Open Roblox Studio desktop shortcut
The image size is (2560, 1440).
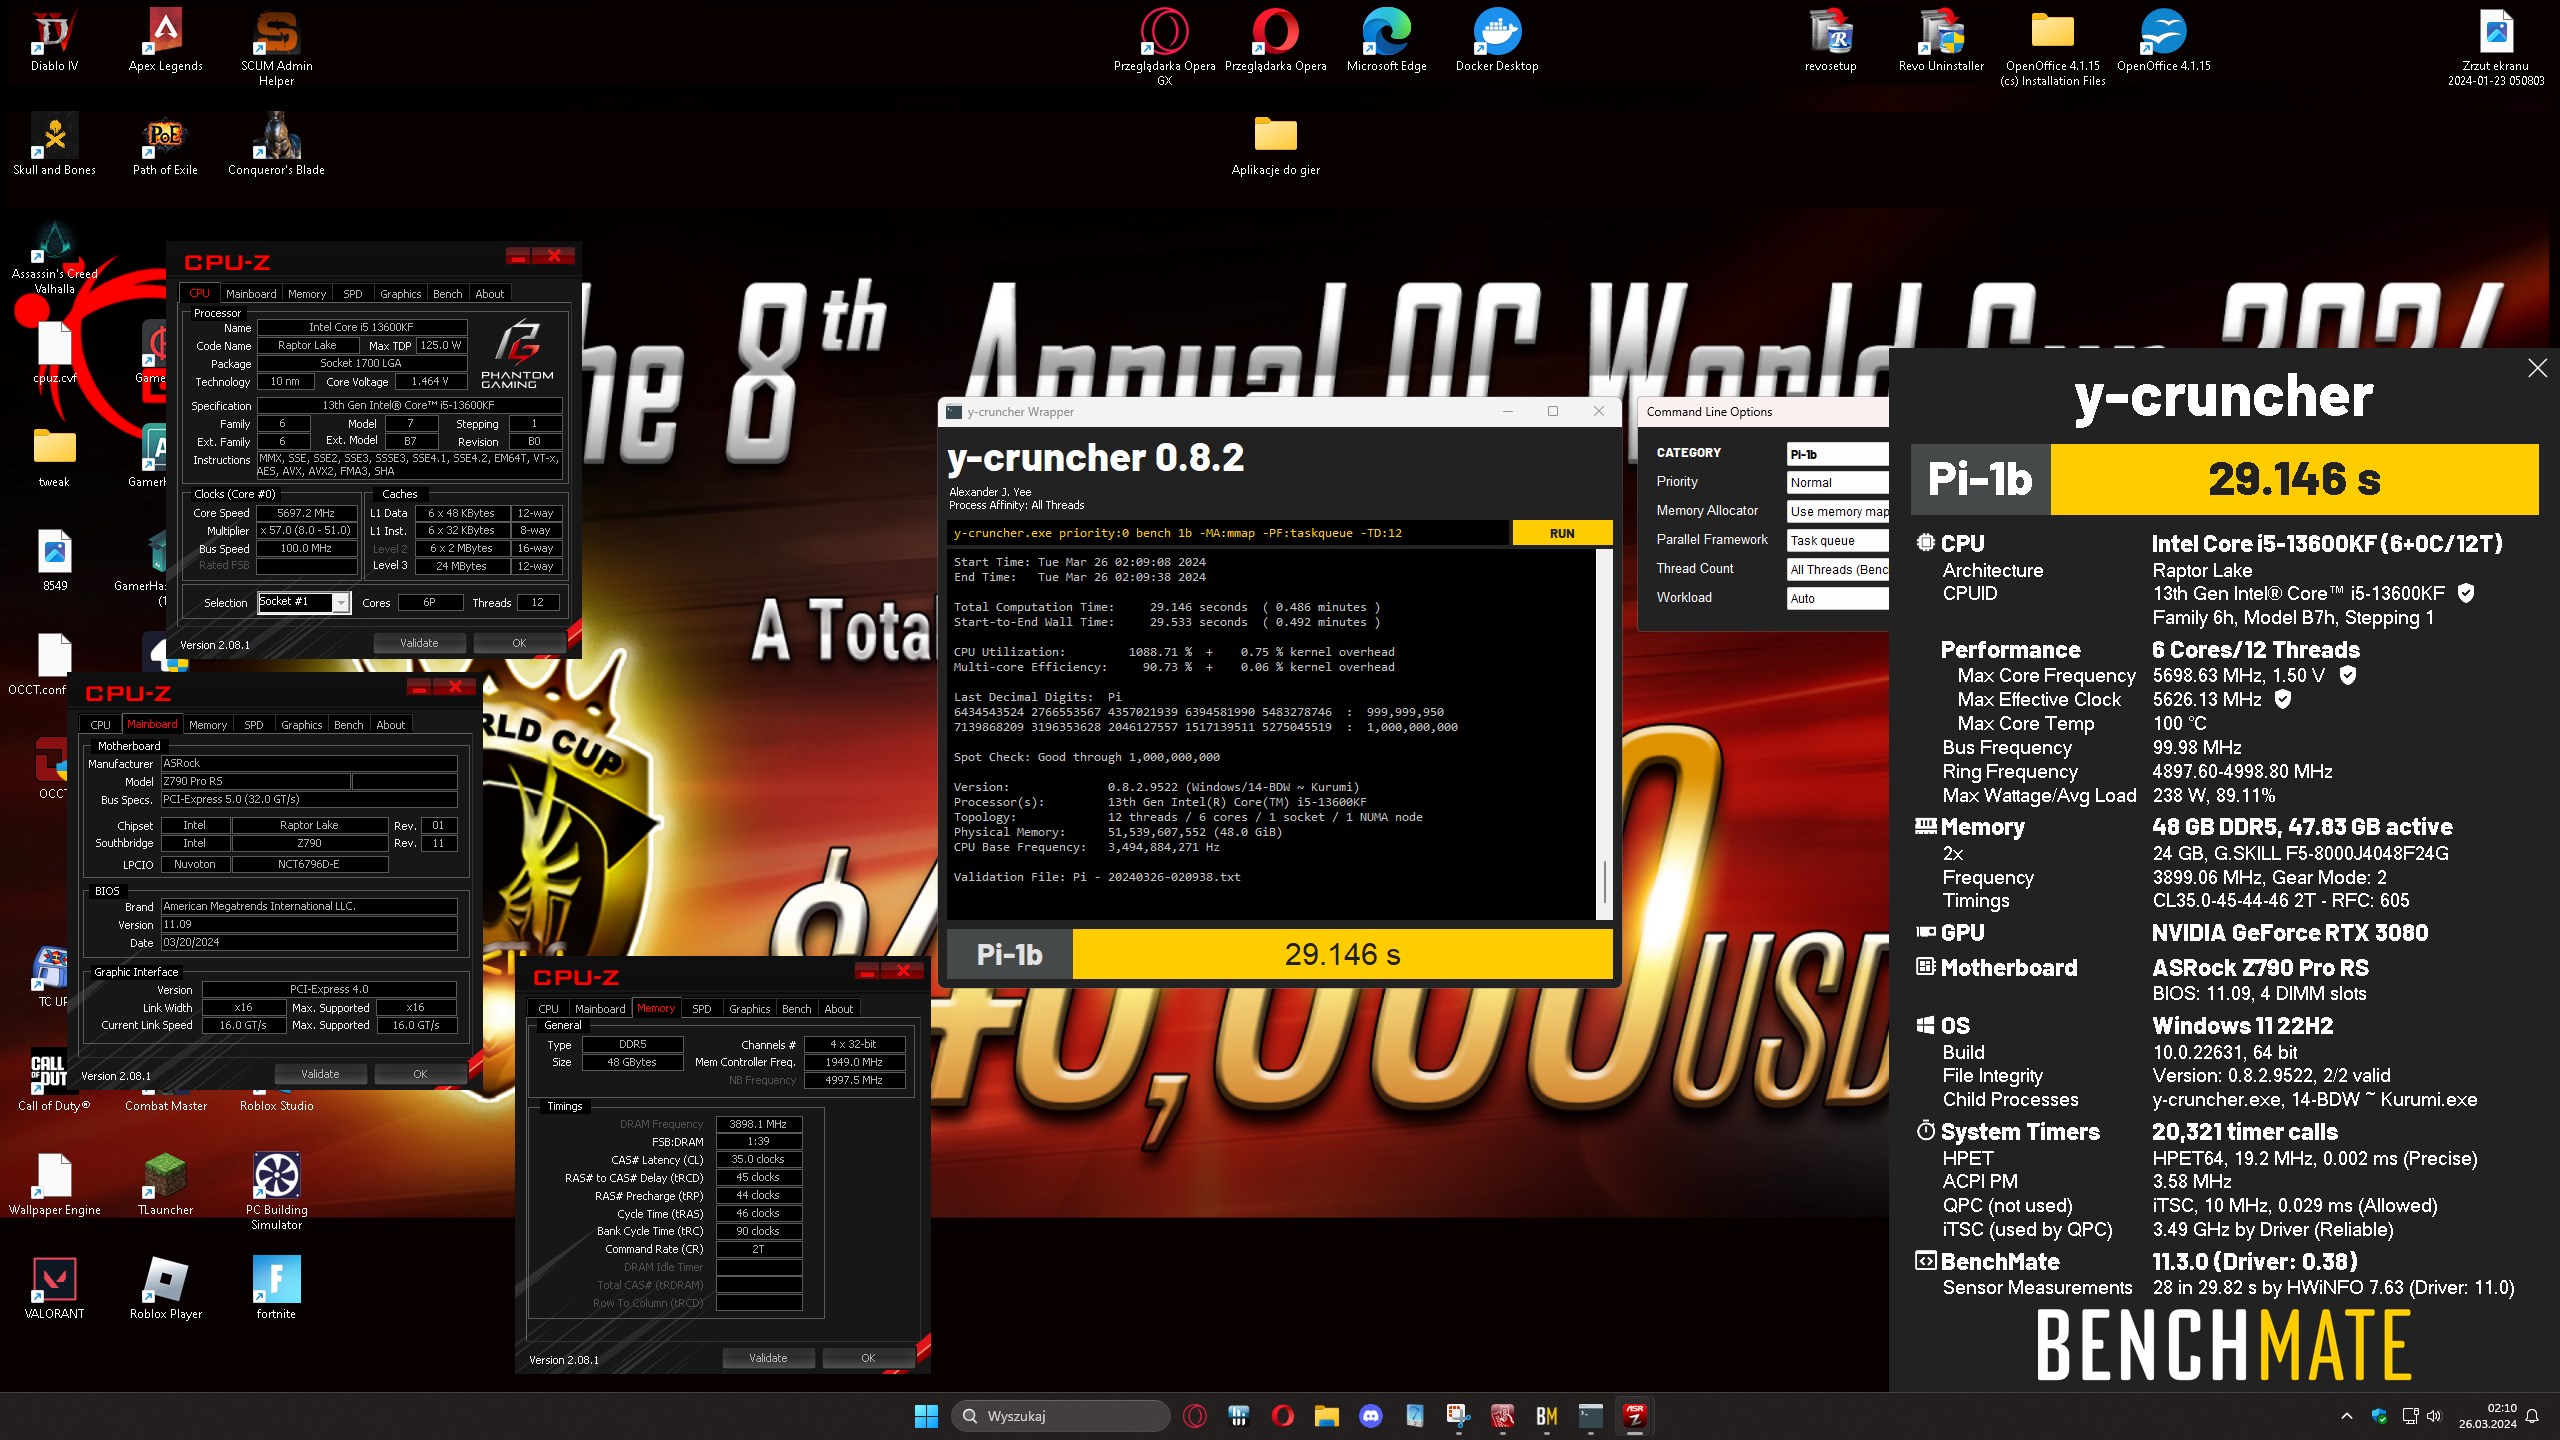277,1106
